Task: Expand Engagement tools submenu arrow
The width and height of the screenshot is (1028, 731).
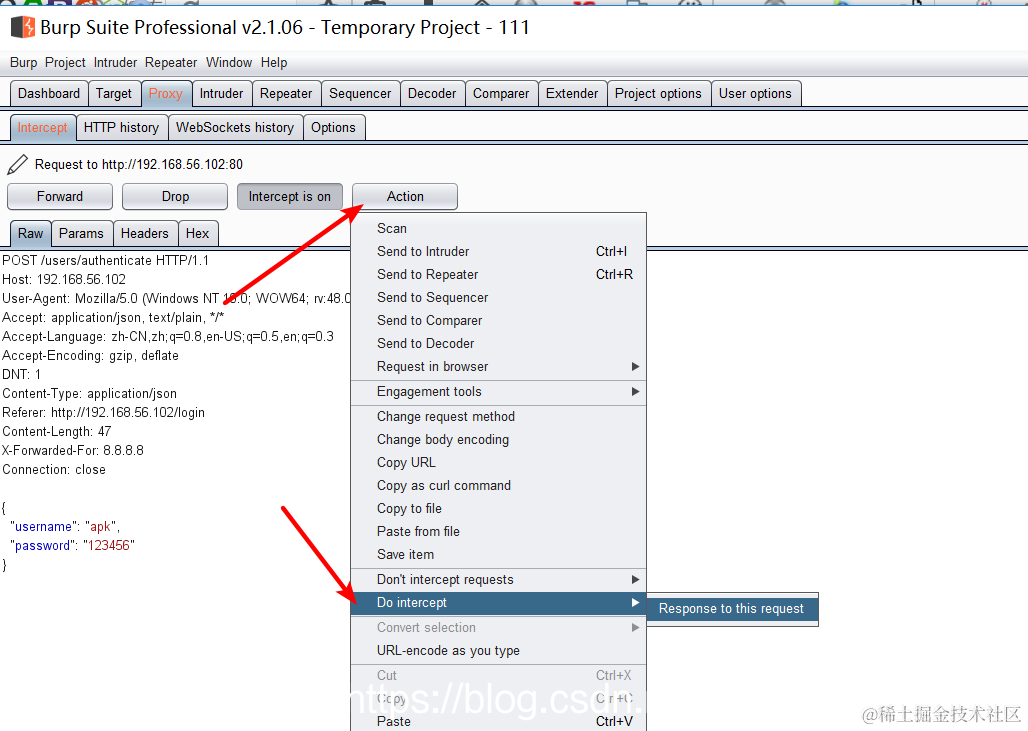Action: 635,391
